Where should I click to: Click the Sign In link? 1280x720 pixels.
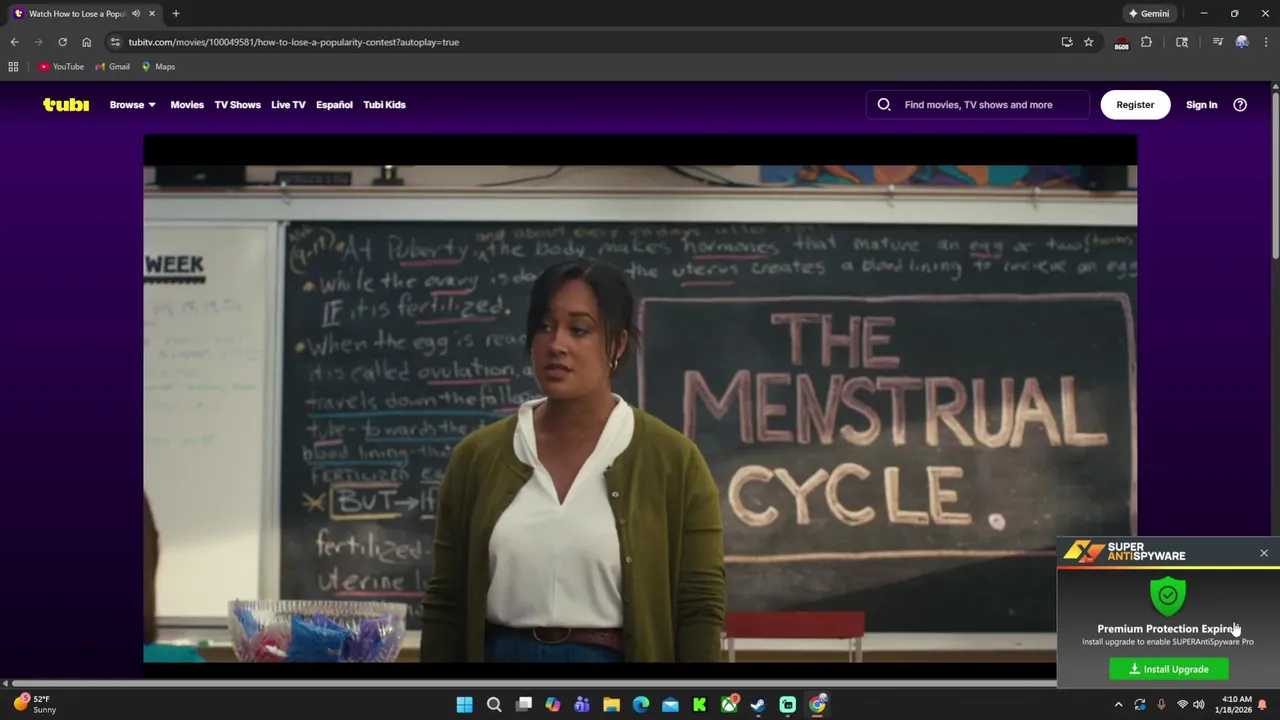pyautogui.click(x=1201, y=104)
